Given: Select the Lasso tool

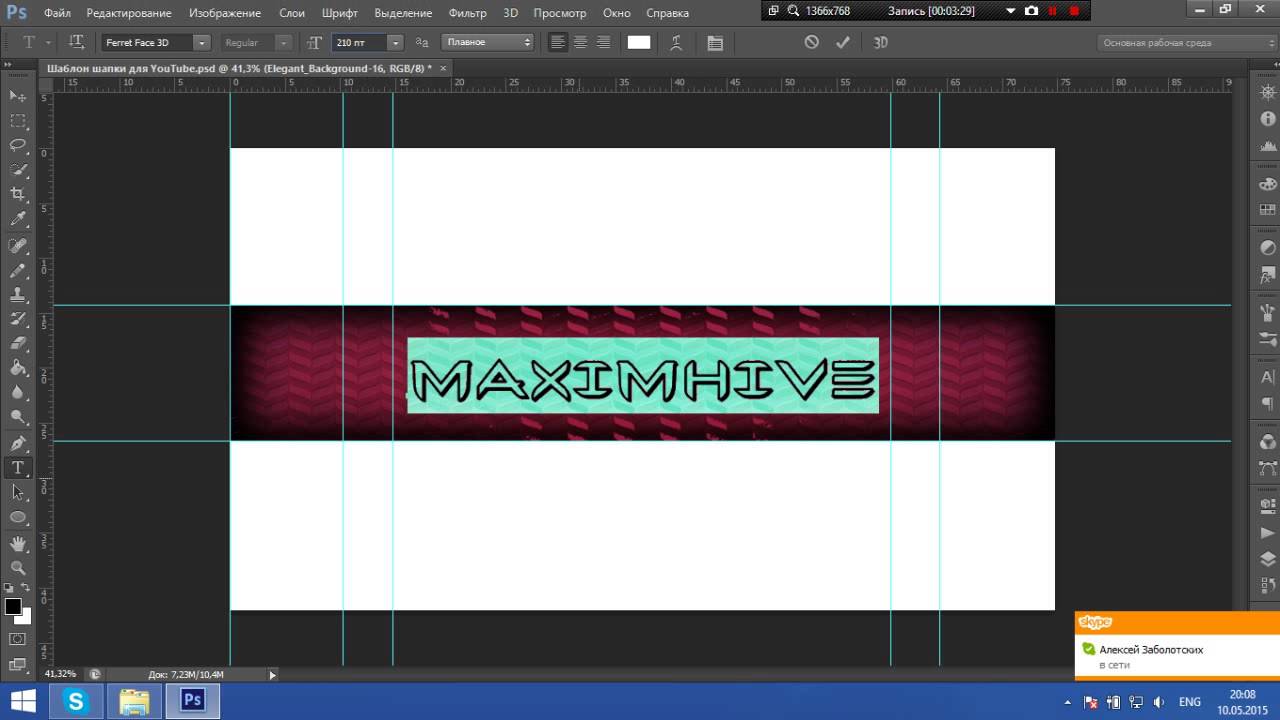Looking at the screenshot, I should (18, 145).
